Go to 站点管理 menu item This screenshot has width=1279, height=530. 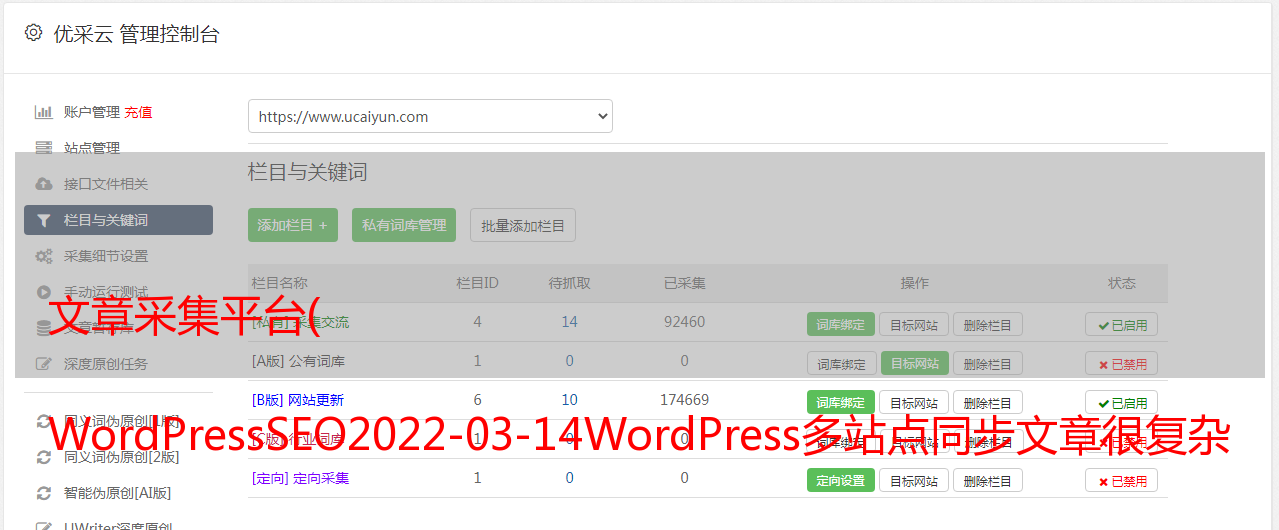[92, 148]
